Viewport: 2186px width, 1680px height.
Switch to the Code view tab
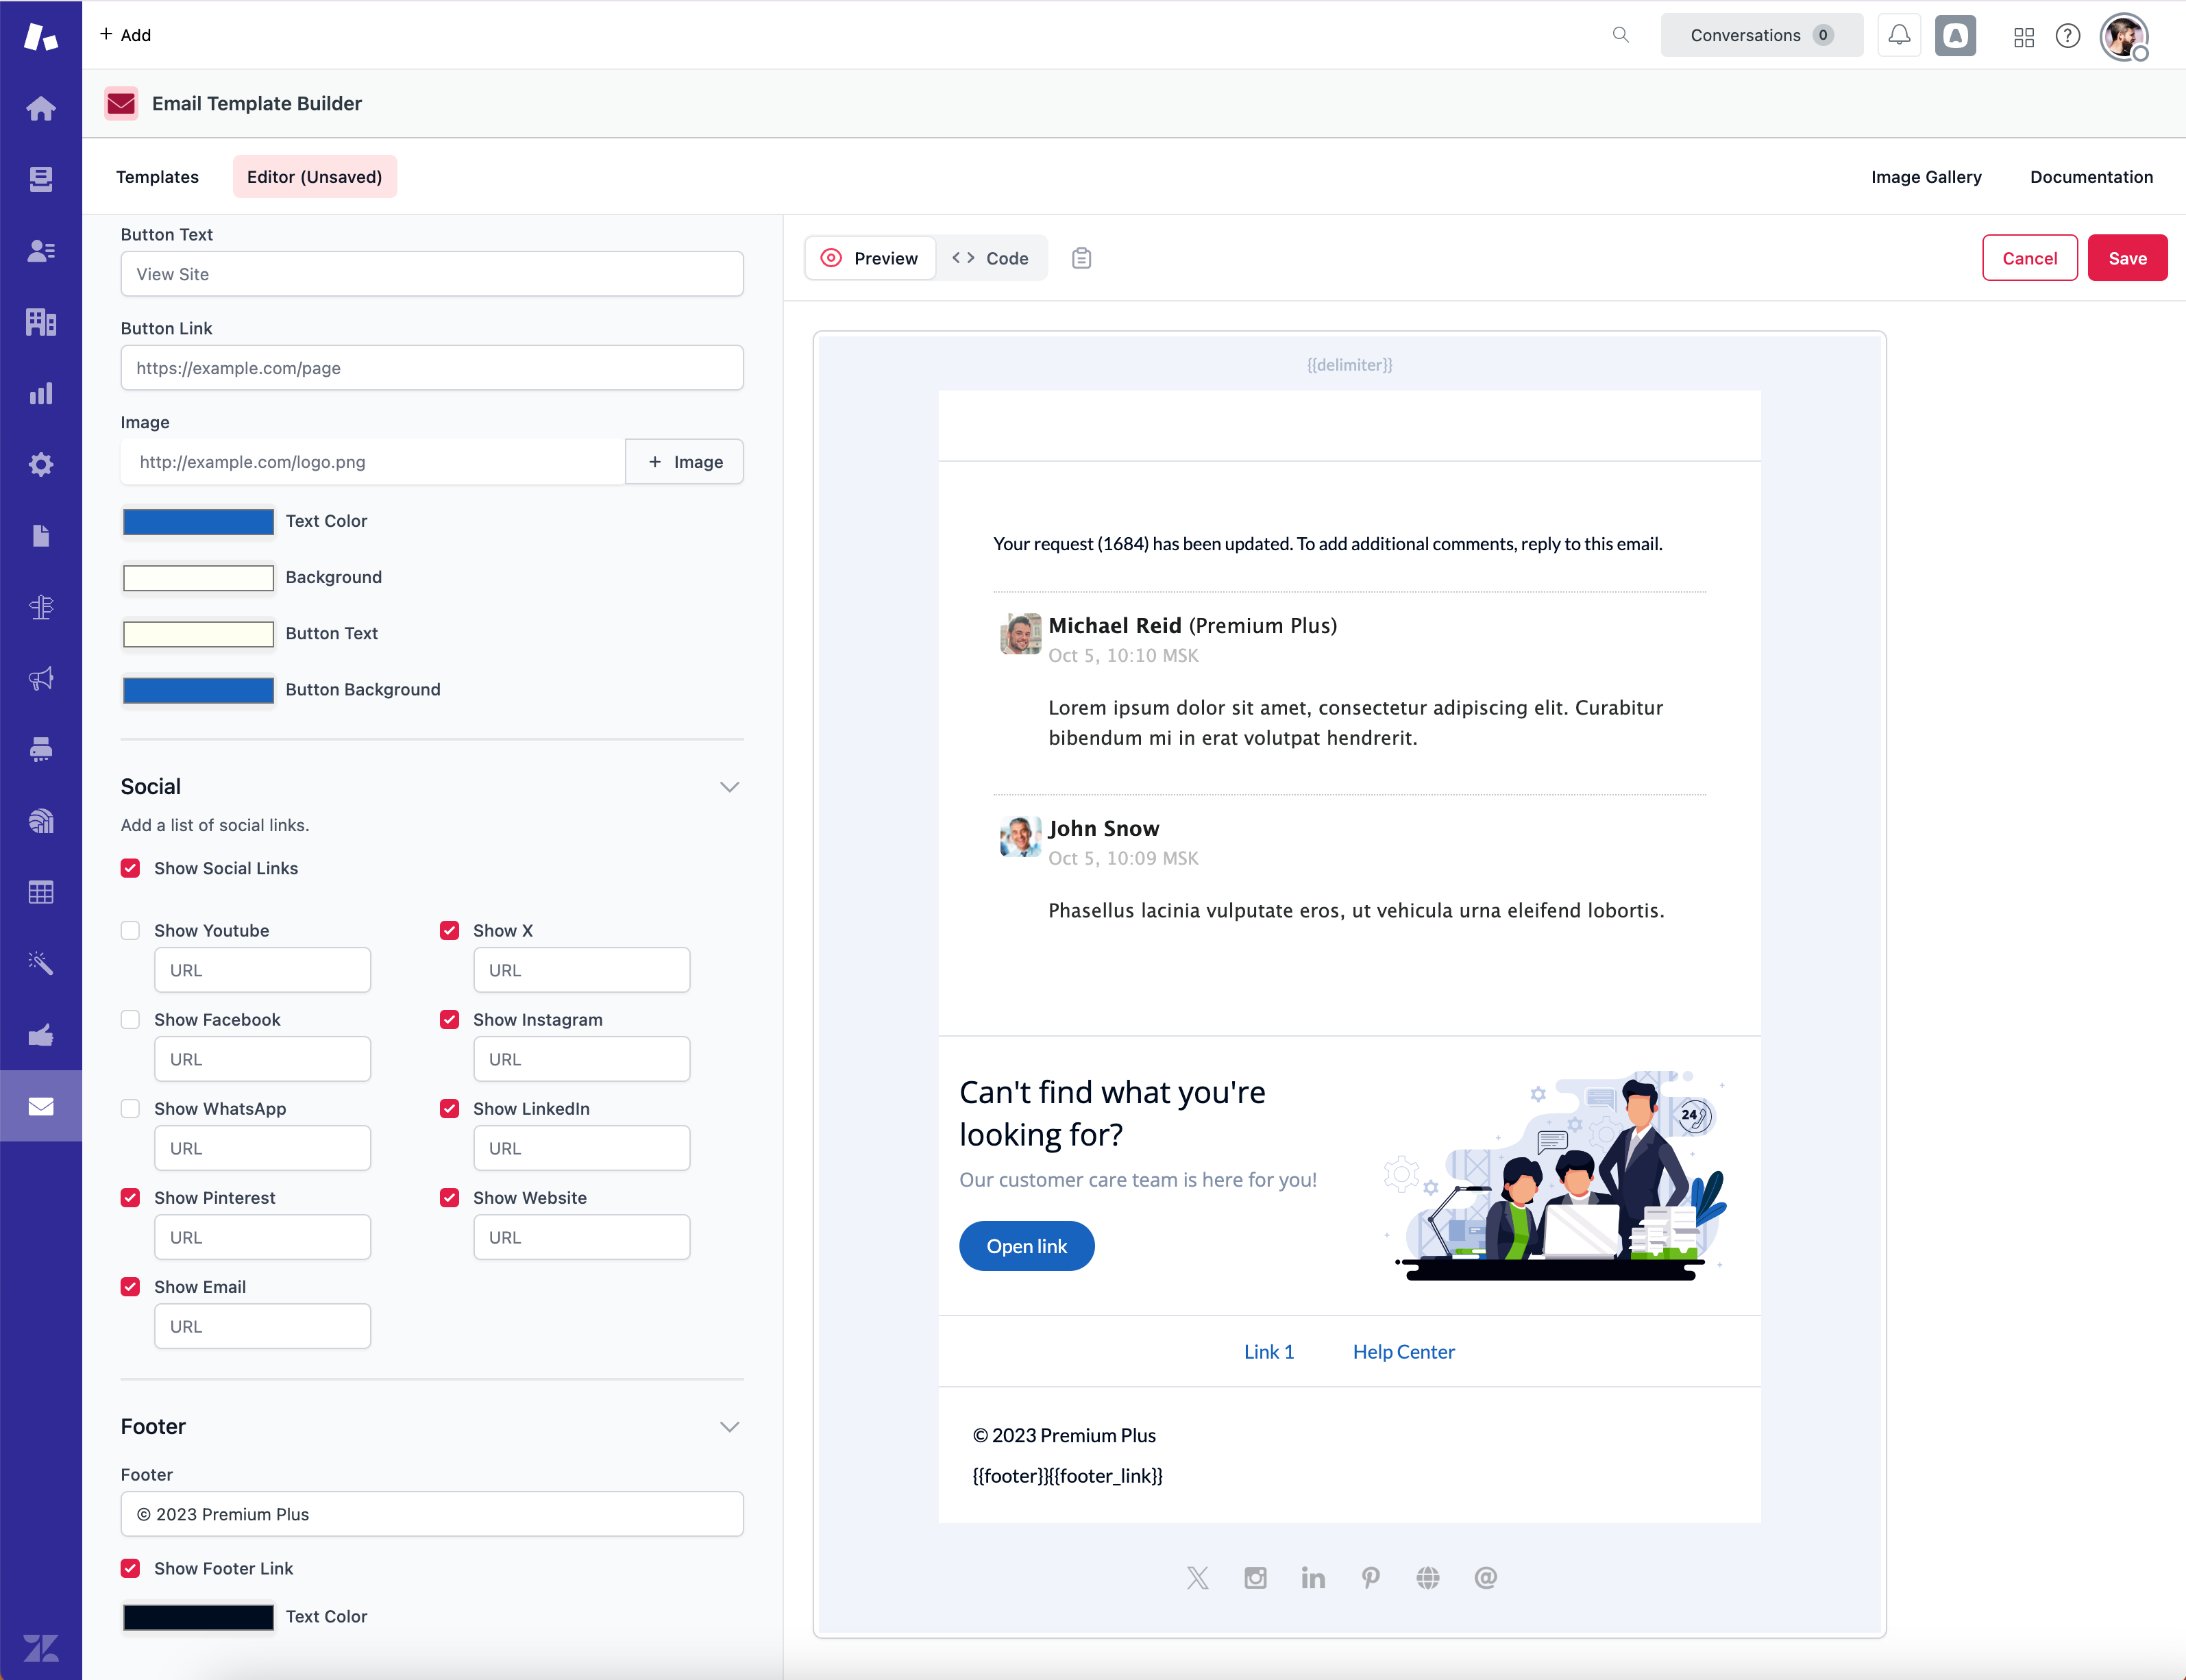(990, 258)
